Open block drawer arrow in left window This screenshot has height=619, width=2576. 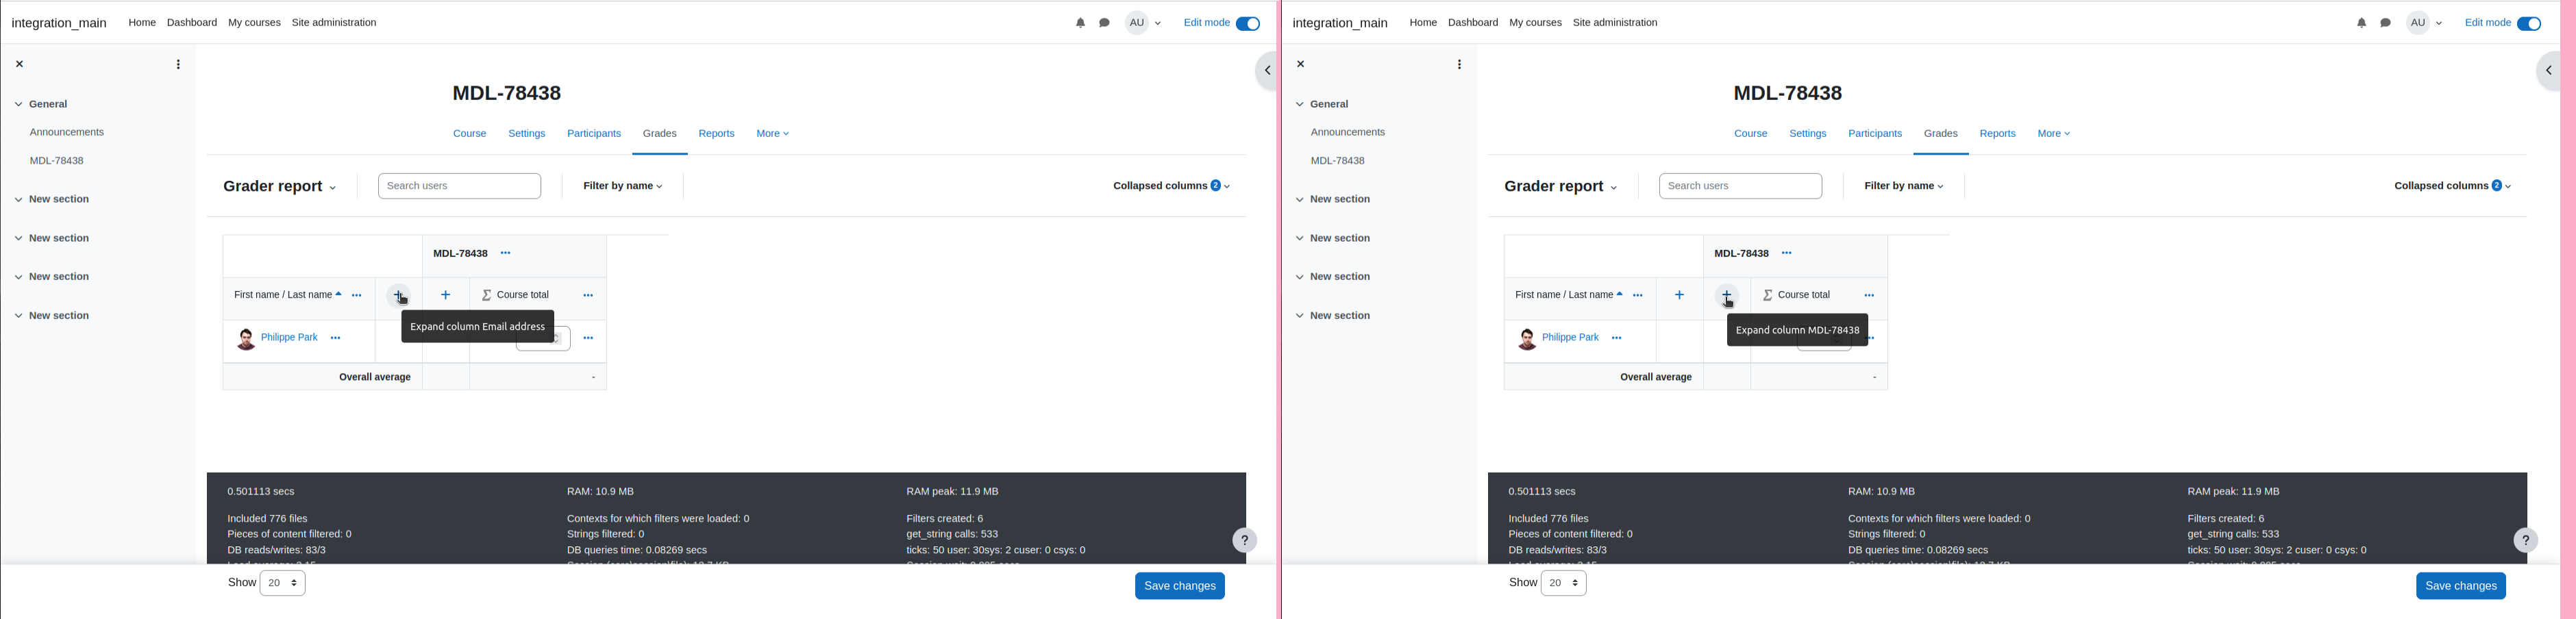pos(1266,71)
